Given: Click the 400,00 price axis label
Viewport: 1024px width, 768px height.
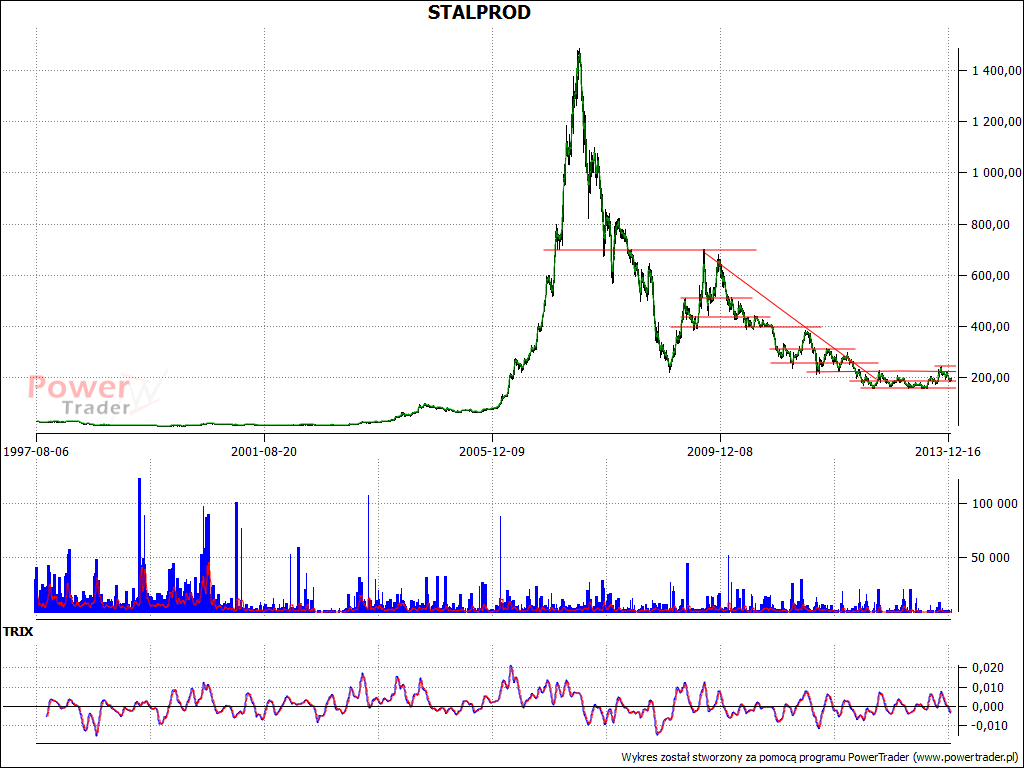Looking at the screenshot, I should coord(991,327).
